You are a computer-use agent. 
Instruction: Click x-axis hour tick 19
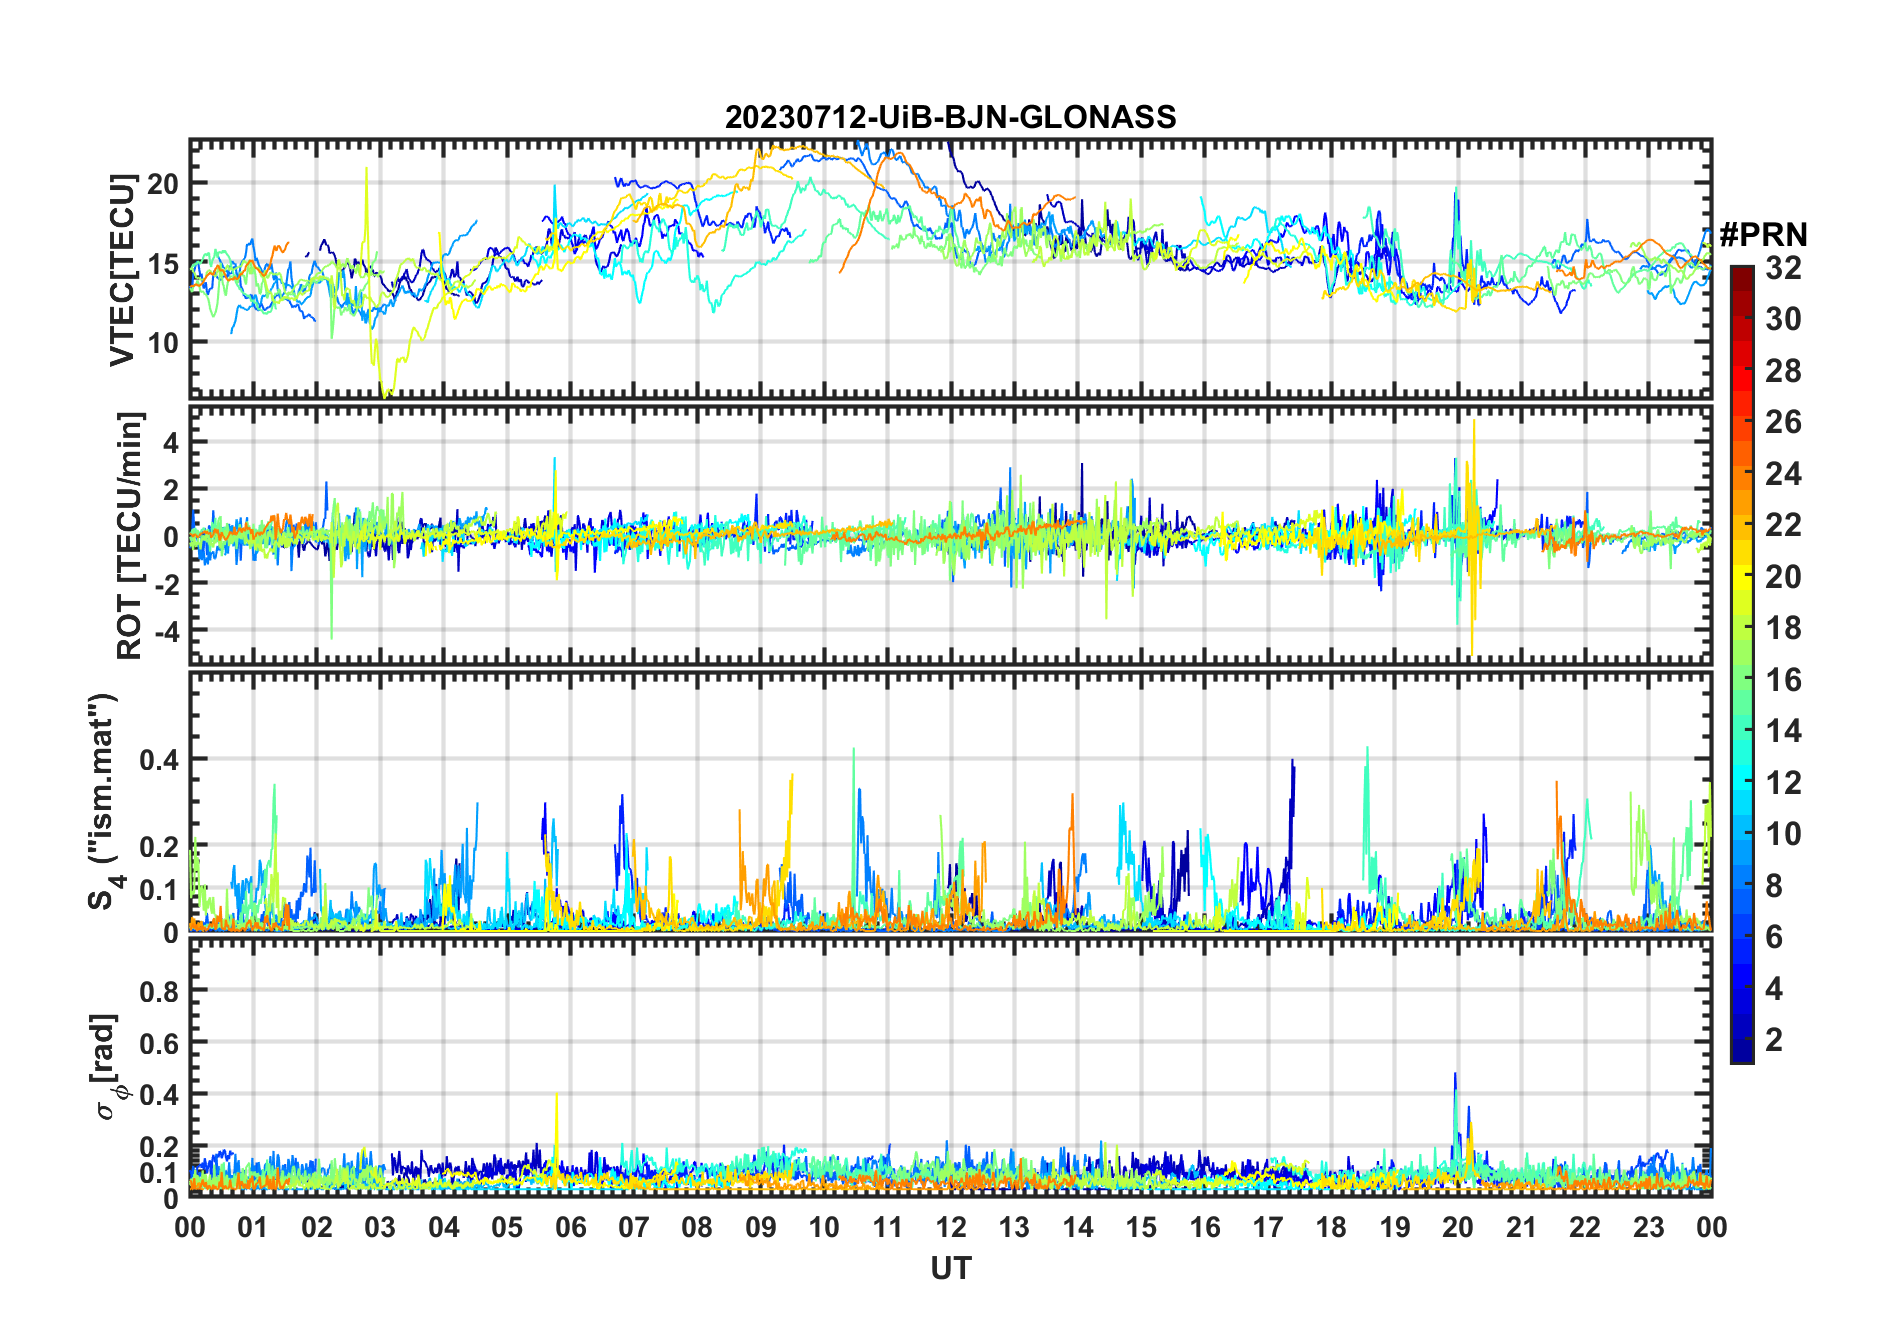[x=1395, y=1227]
